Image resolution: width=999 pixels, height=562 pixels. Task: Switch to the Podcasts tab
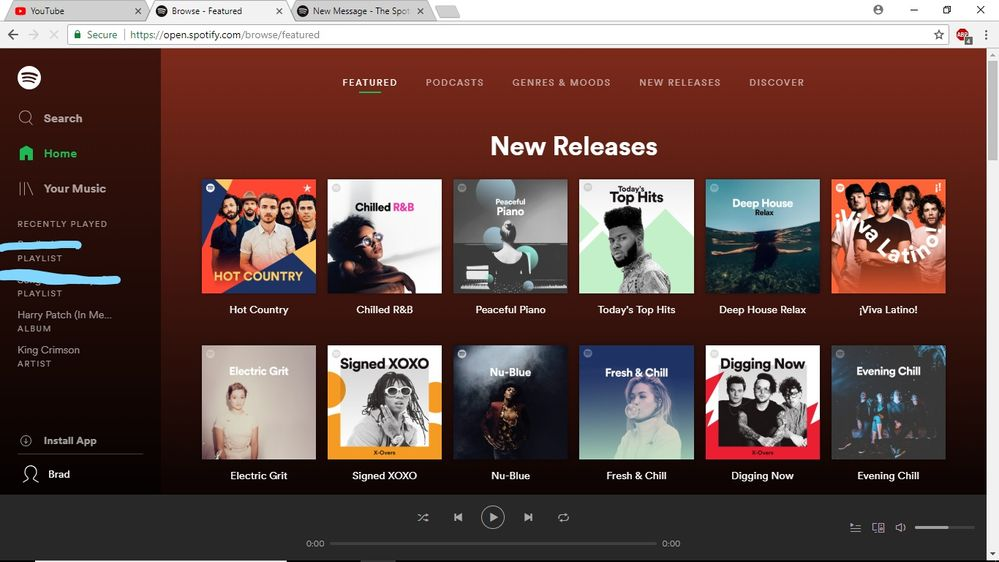(454, 82)
